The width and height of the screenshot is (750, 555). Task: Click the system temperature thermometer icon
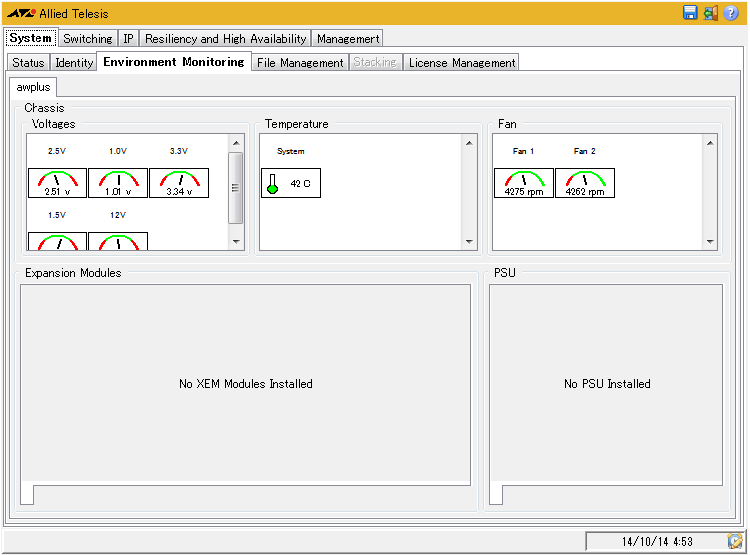pyautogui.click(x=272, y=184)
